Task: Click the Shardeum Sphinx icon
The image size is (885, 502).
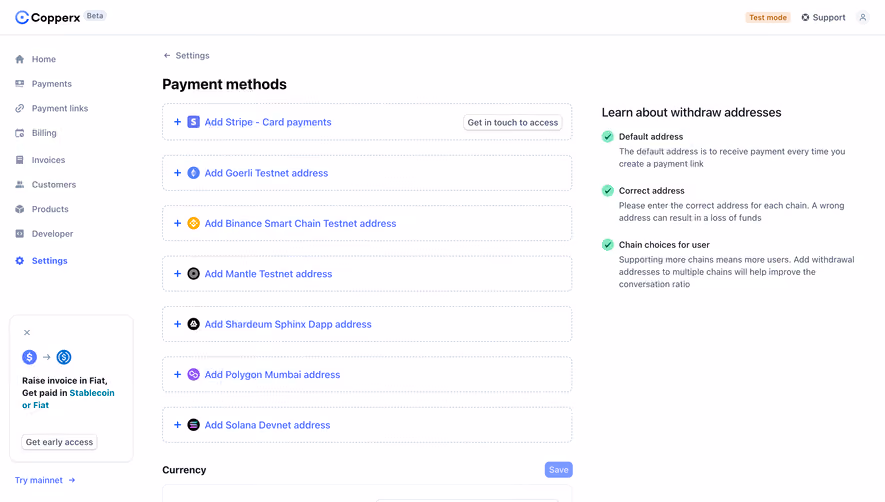Action: (x=194, y=324)
